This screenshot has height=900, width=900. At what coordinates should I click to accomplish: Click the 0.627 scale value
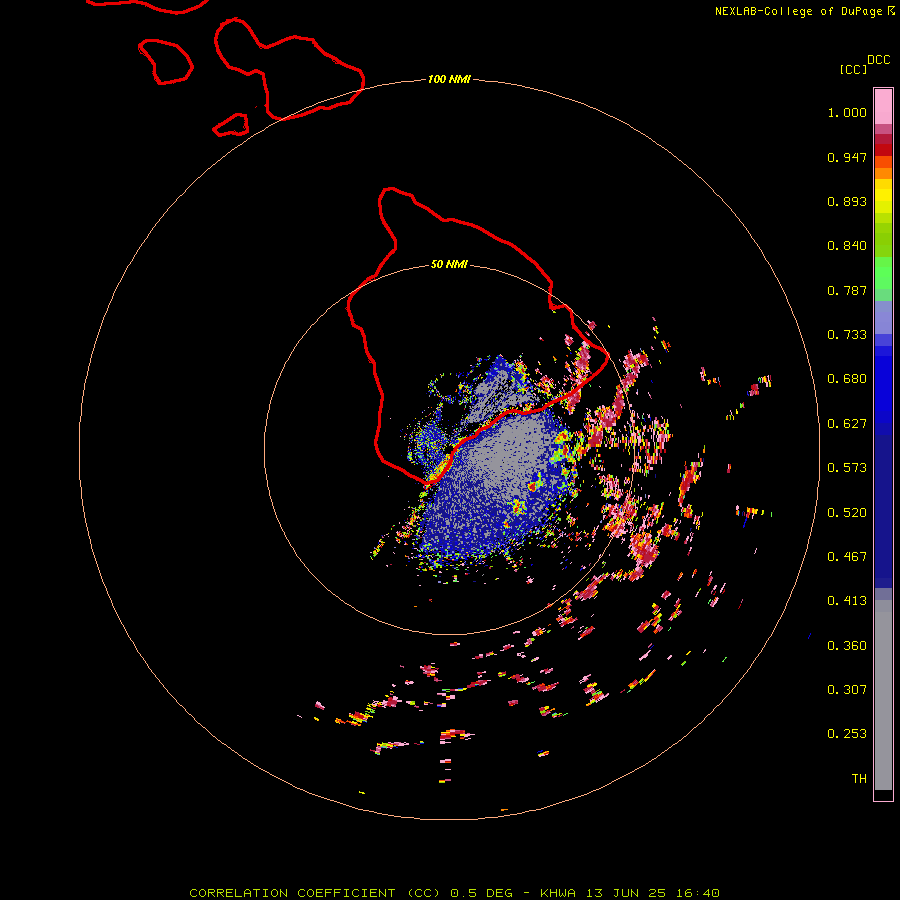coord(847,424)
